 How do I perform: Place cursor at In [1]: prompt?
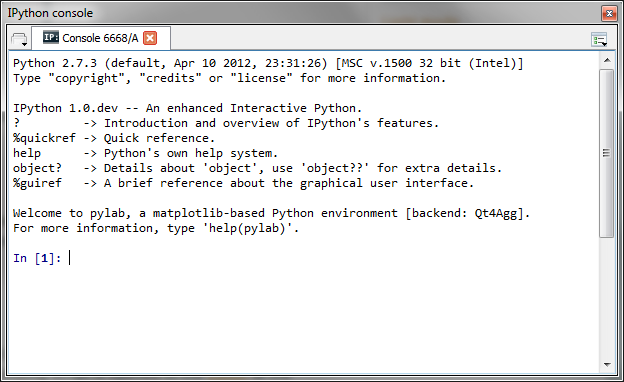point(70,258)
